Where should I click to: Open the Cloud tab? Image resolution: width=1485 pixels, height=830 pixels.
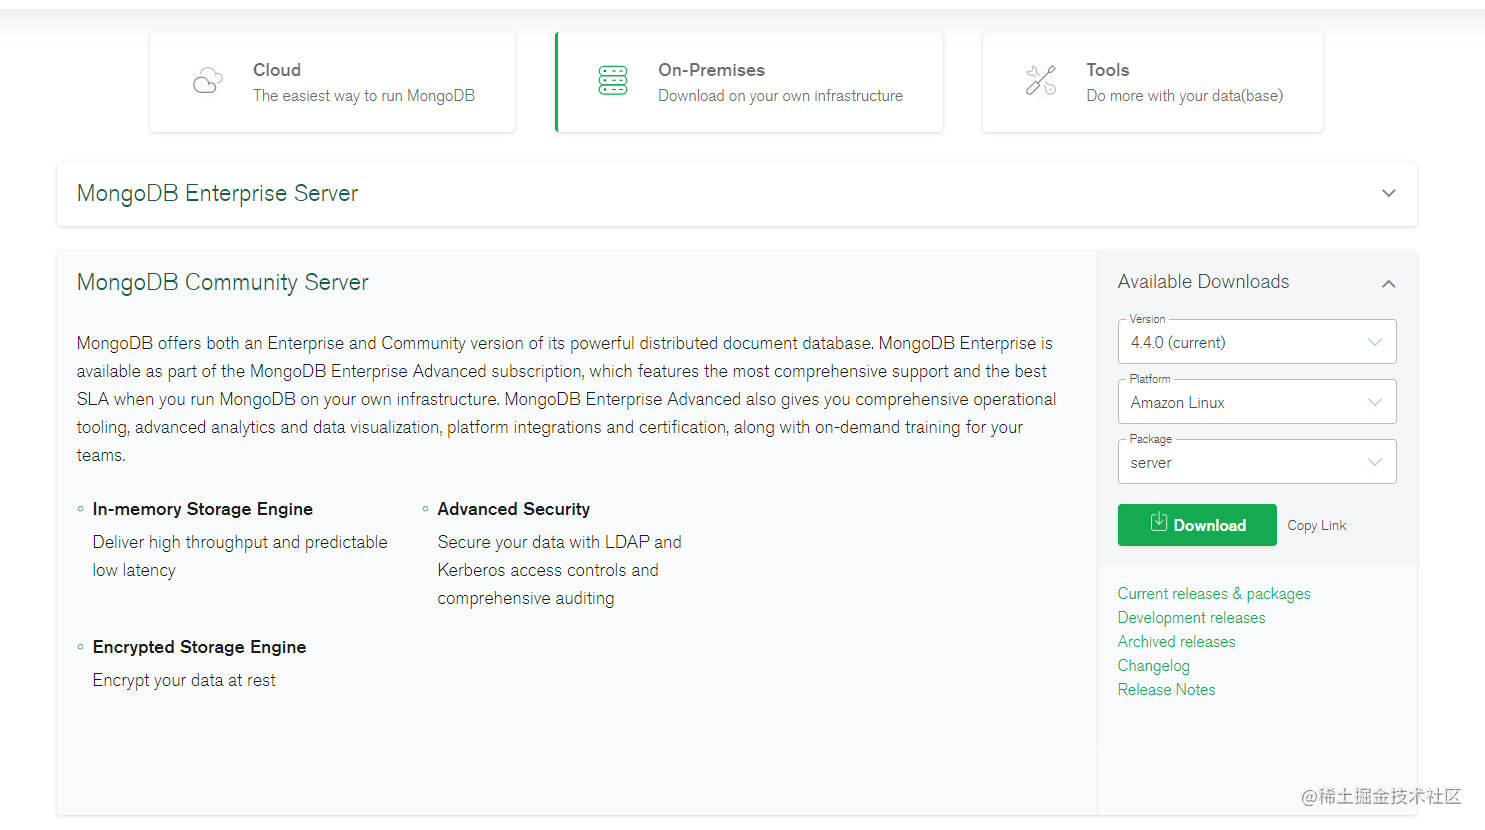pyautogui.click(x=332, y=82)
